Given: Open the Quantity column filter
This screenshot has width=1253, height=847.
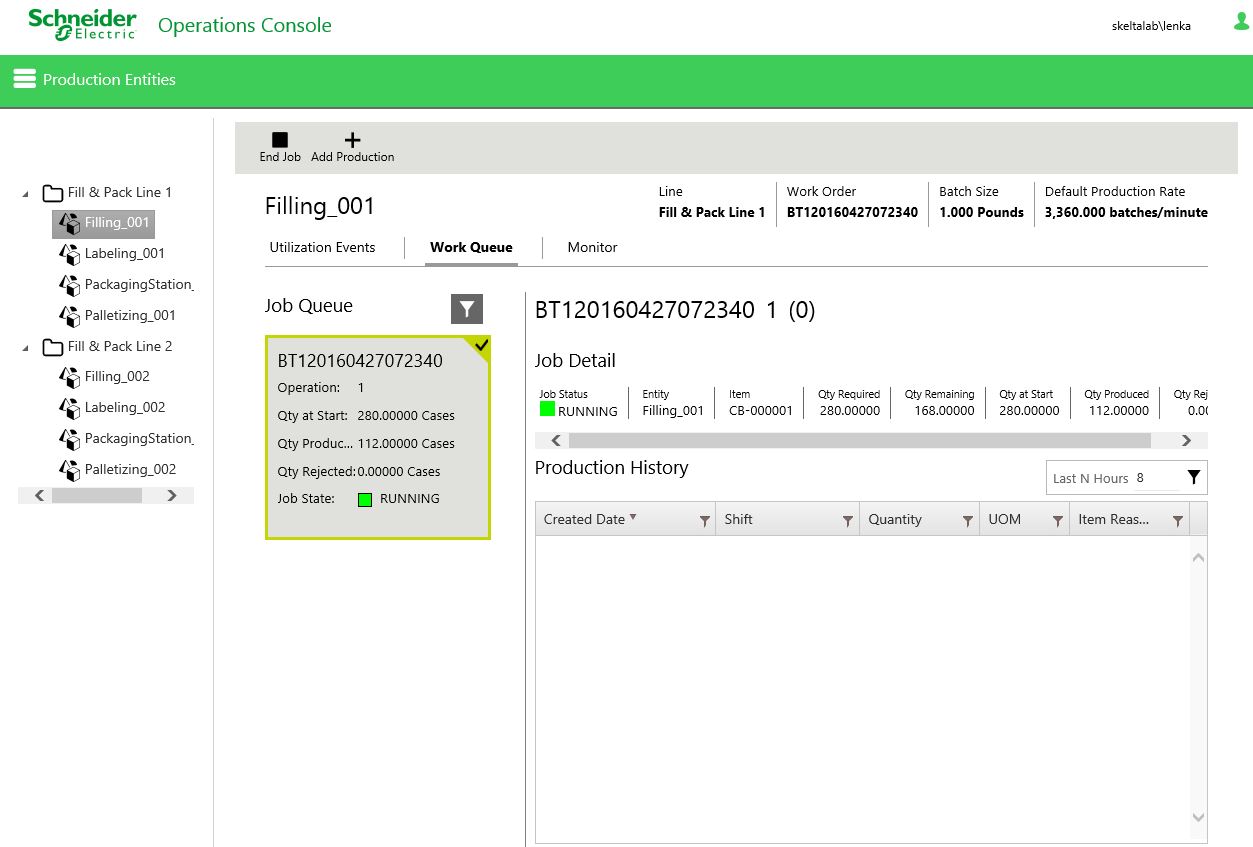Looking at the screenshot, I should coord(968,521).
